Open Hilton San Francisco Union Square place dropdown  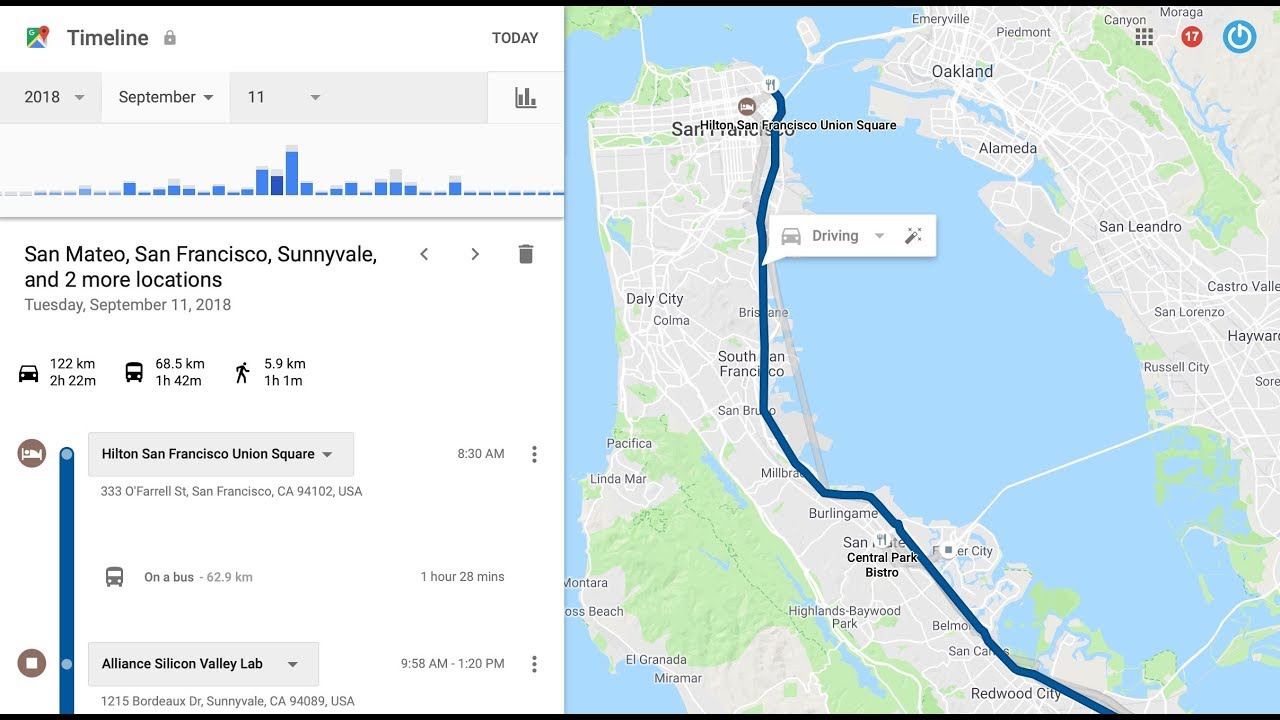pyautogui.click(x=221, y=454)
